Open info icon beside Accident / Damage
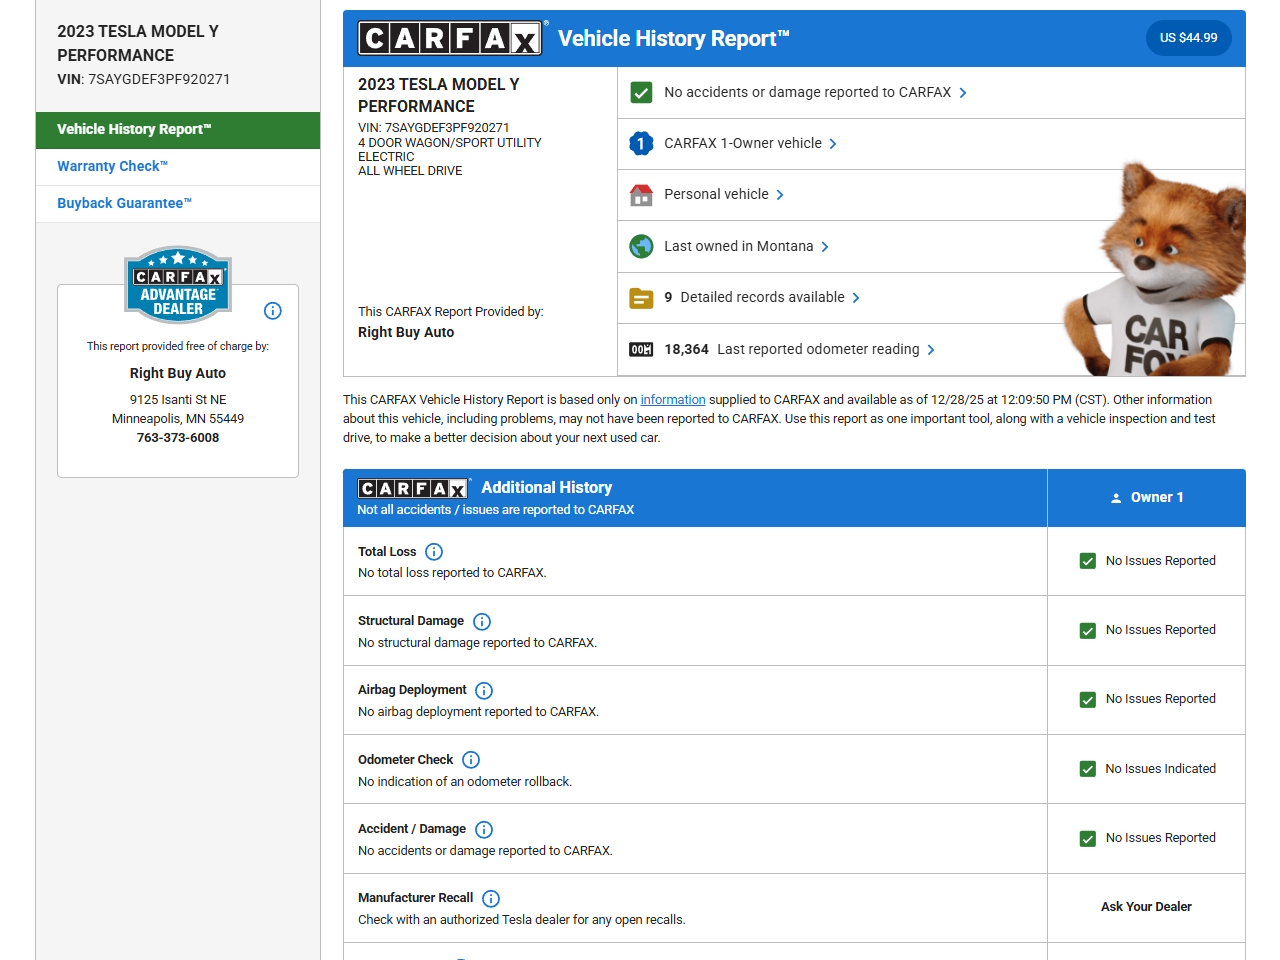 (484, 830)
